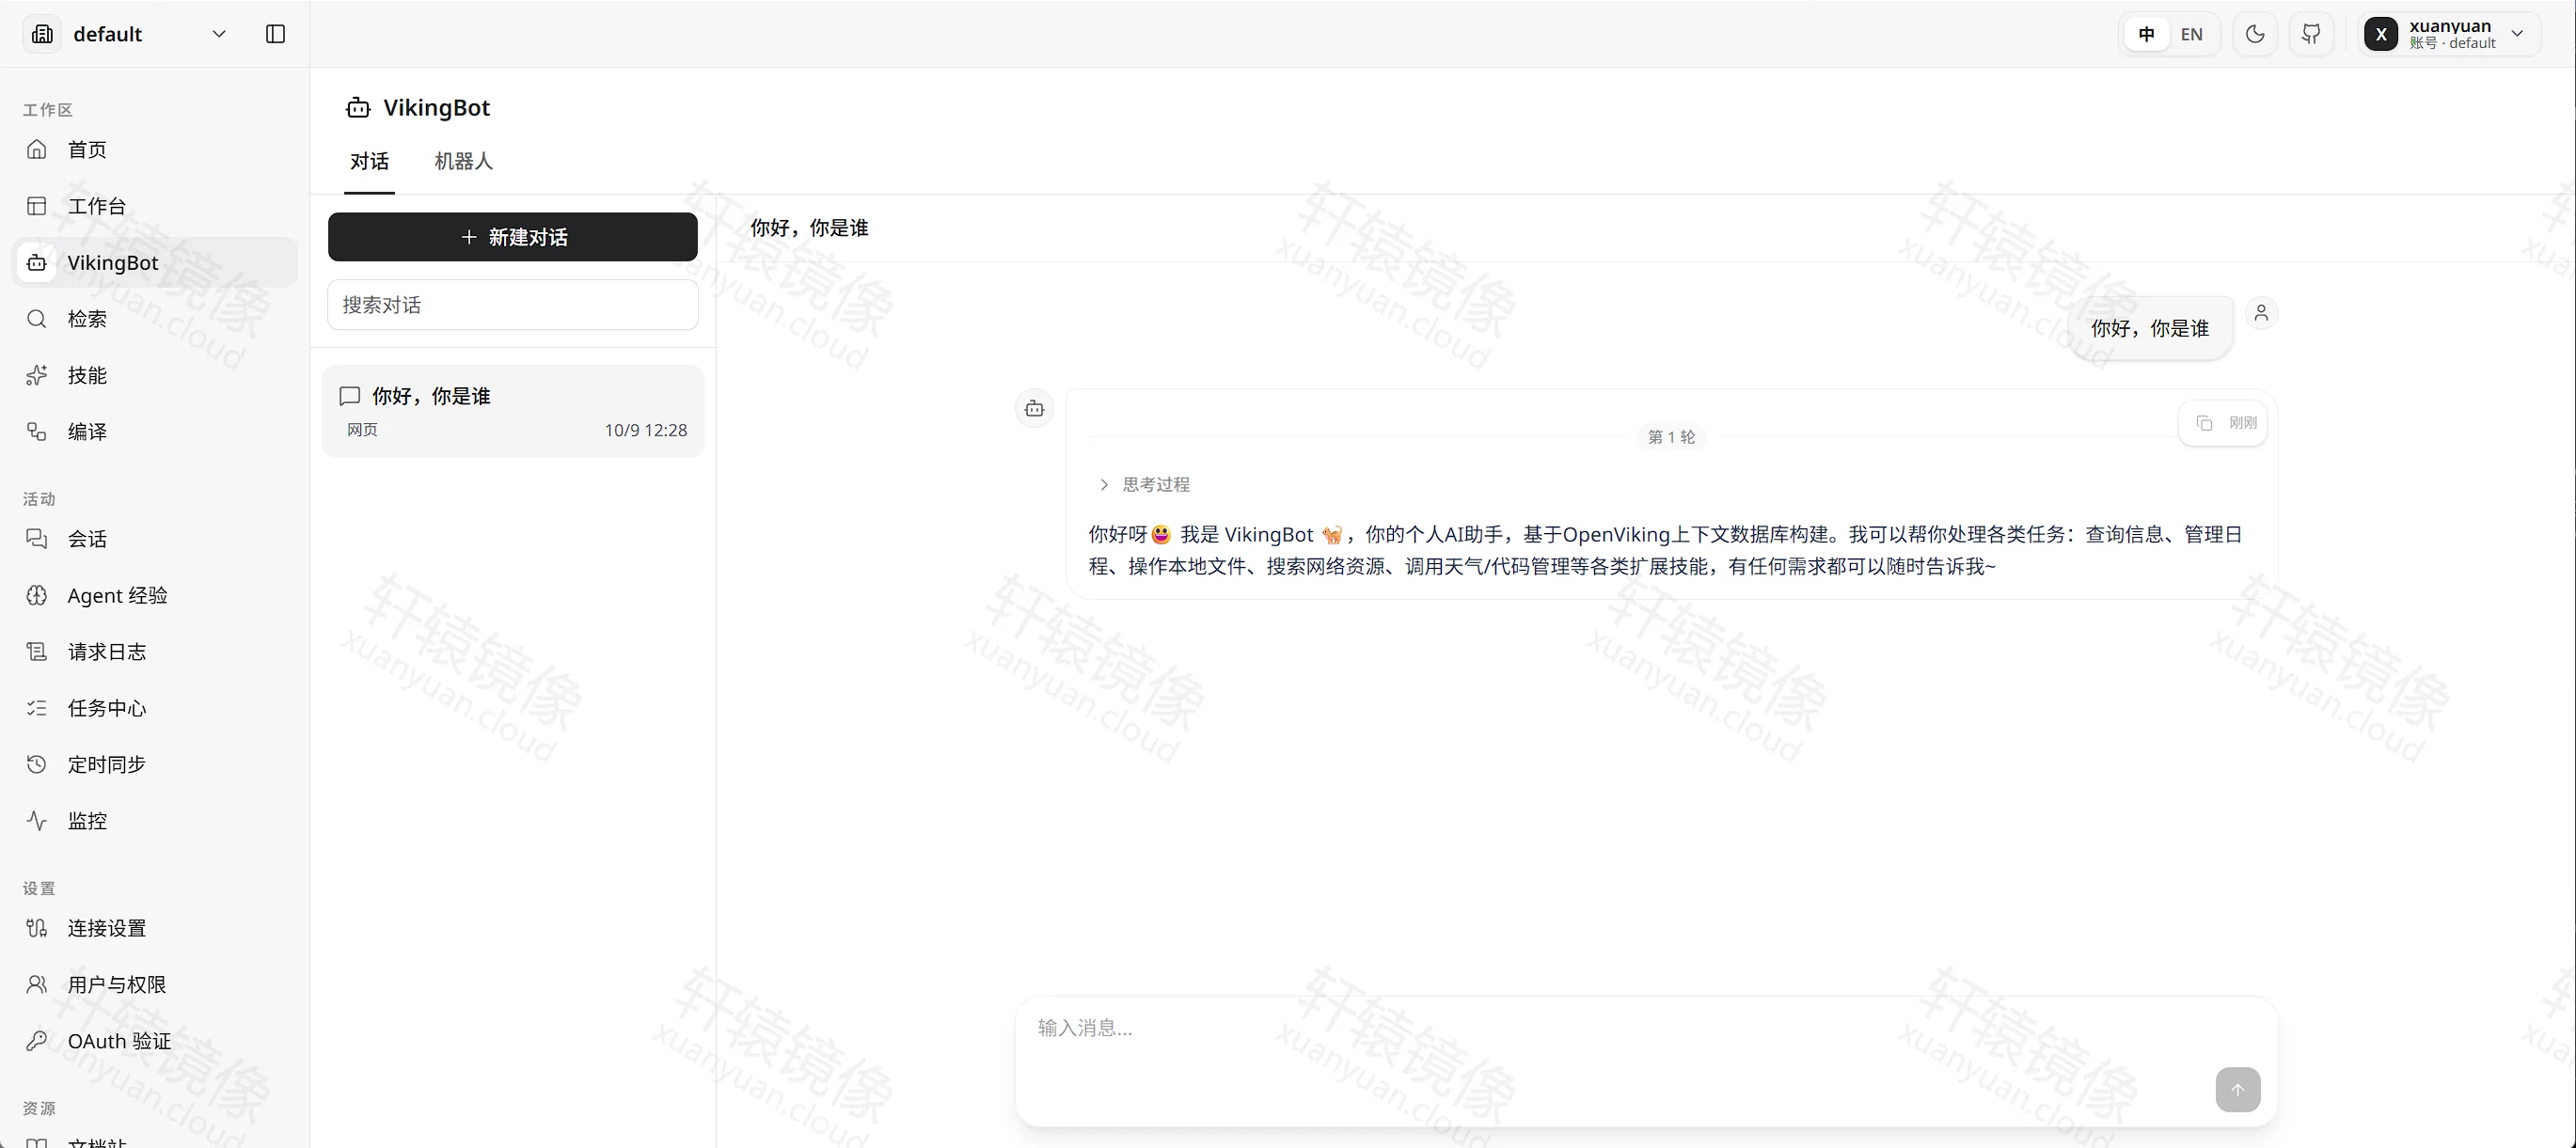Image resolution: width=2576 pixels, height=1148 pixels.
Task: Open 技能 skills page
Action: 155,375
